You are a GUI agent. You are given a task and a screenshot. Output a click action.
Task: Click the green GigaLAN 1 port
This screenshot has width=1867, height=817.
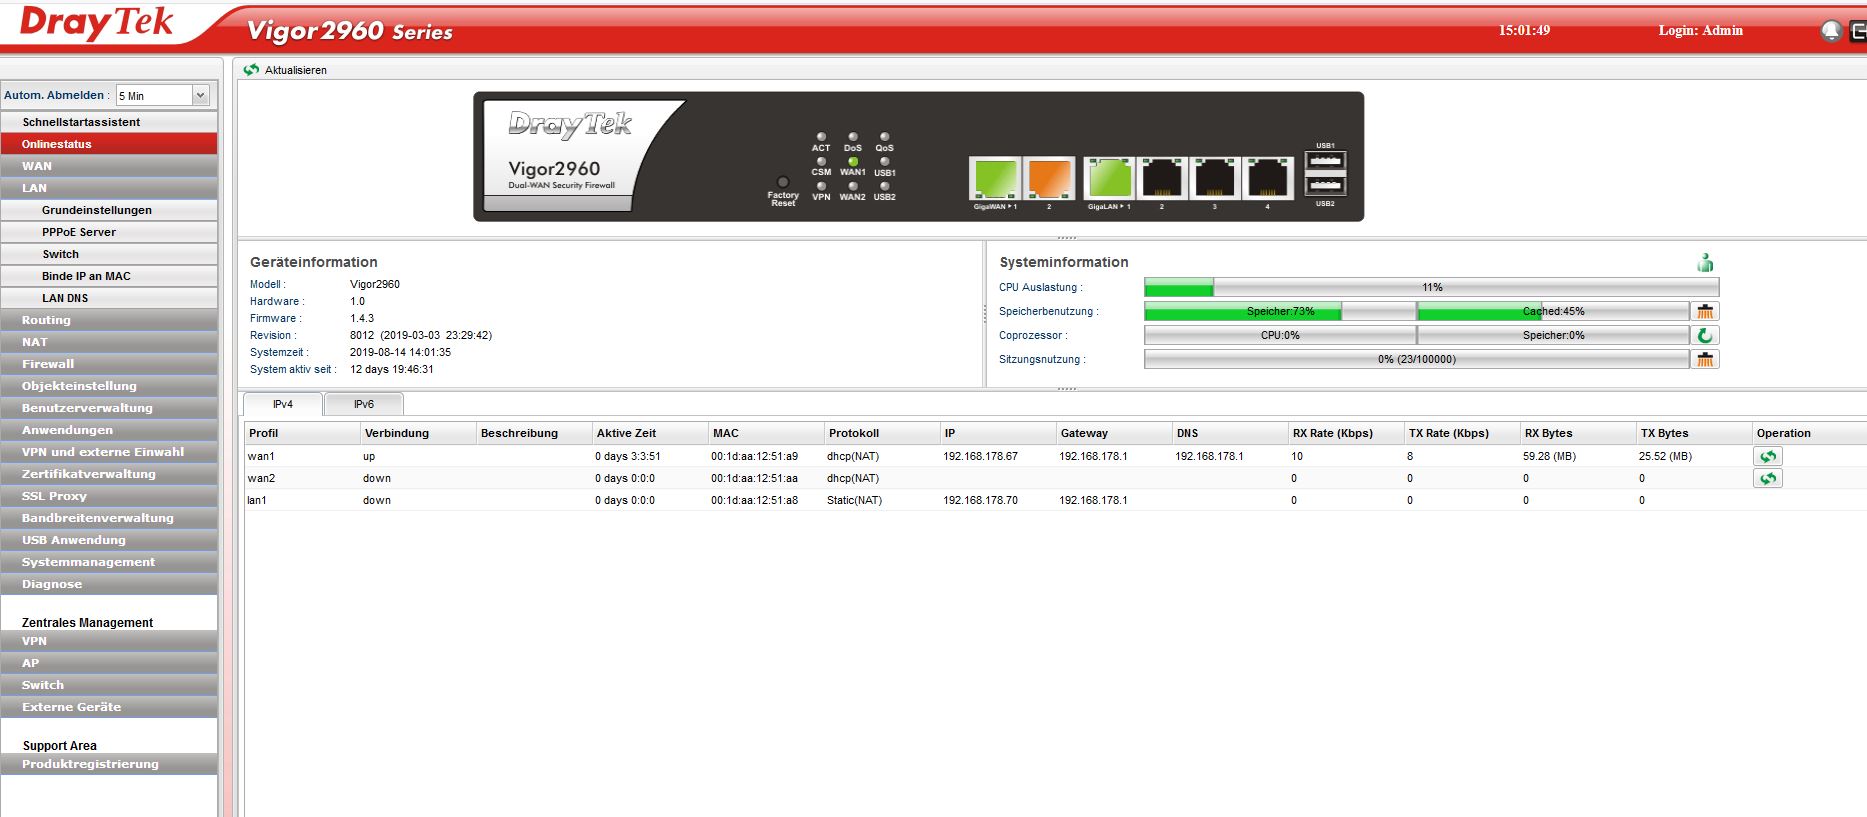pyautogui.click(x=1109, y=179)
